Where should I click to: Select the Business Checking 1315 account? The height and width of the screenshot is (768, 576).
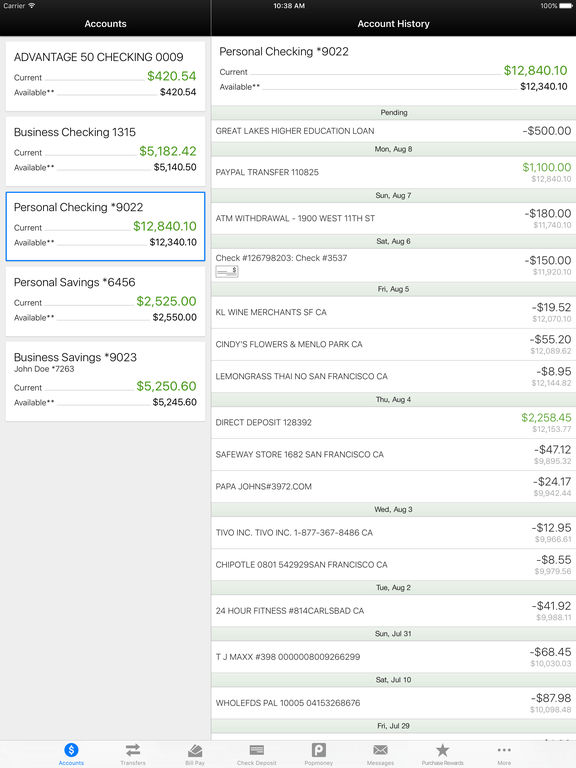click(105, 151)
